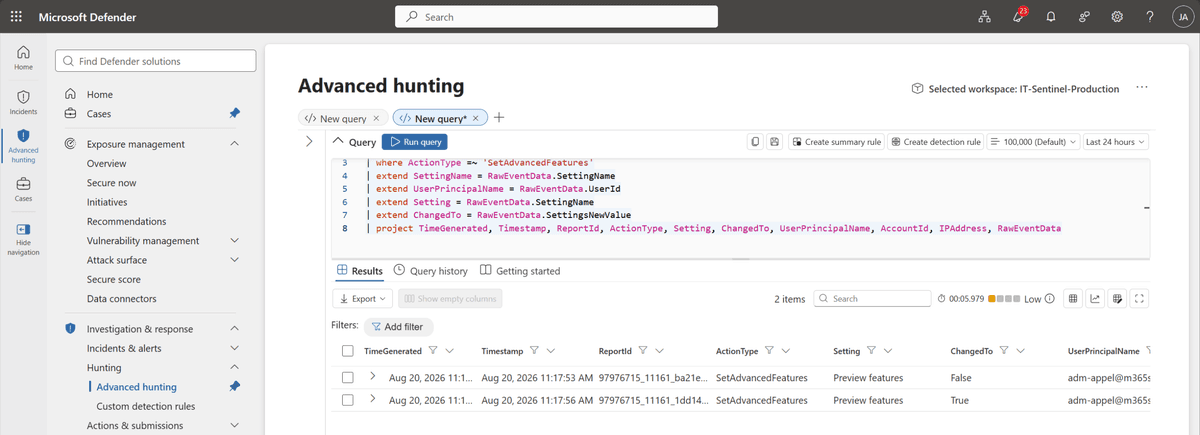Collapse Exposure management section
This screenshot has height=435, width=1200.
pos(234,144)
